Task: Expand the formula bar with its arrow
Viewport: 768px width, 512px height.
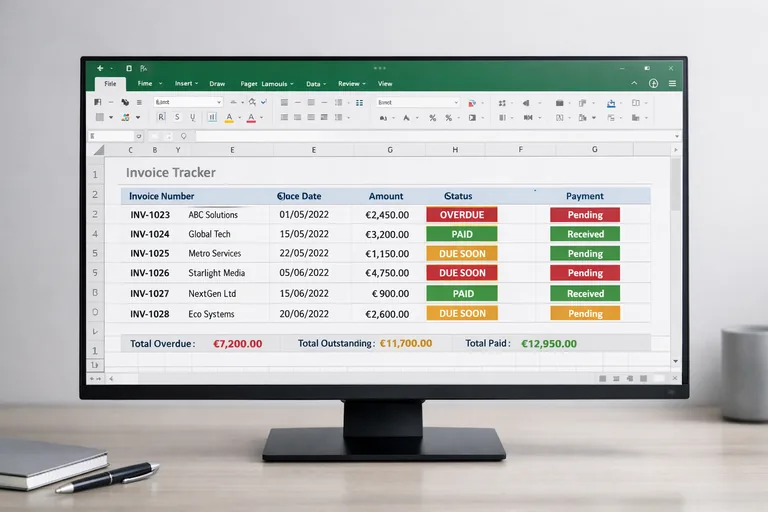Action: [677, 136]
